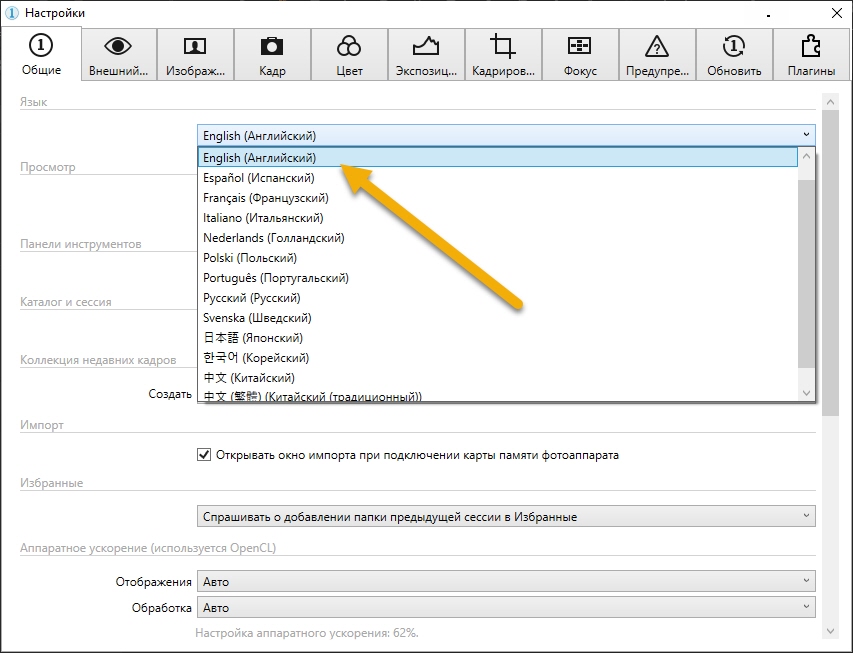853x653 pixels.
Task: Choose 한국어 (Корейский) option
Action: tap(497, 358)
